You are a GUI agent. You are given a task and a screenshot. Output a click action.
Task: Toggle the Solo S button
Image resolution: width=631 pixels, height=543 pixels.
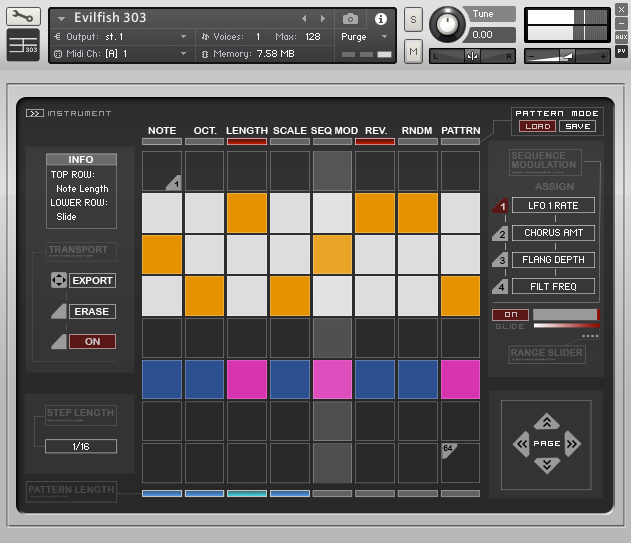tap(413, 20)
